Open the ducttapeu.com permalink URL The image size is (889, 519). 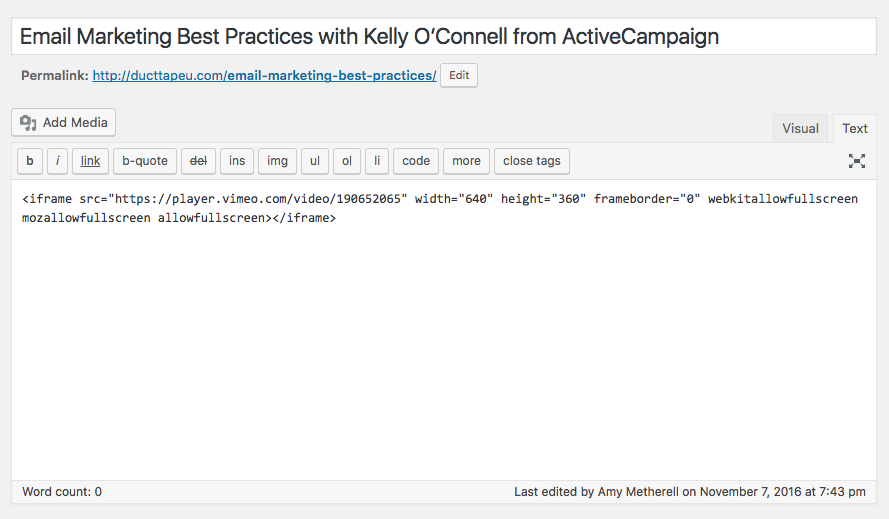pyautogui.click(x=264, y=75)
